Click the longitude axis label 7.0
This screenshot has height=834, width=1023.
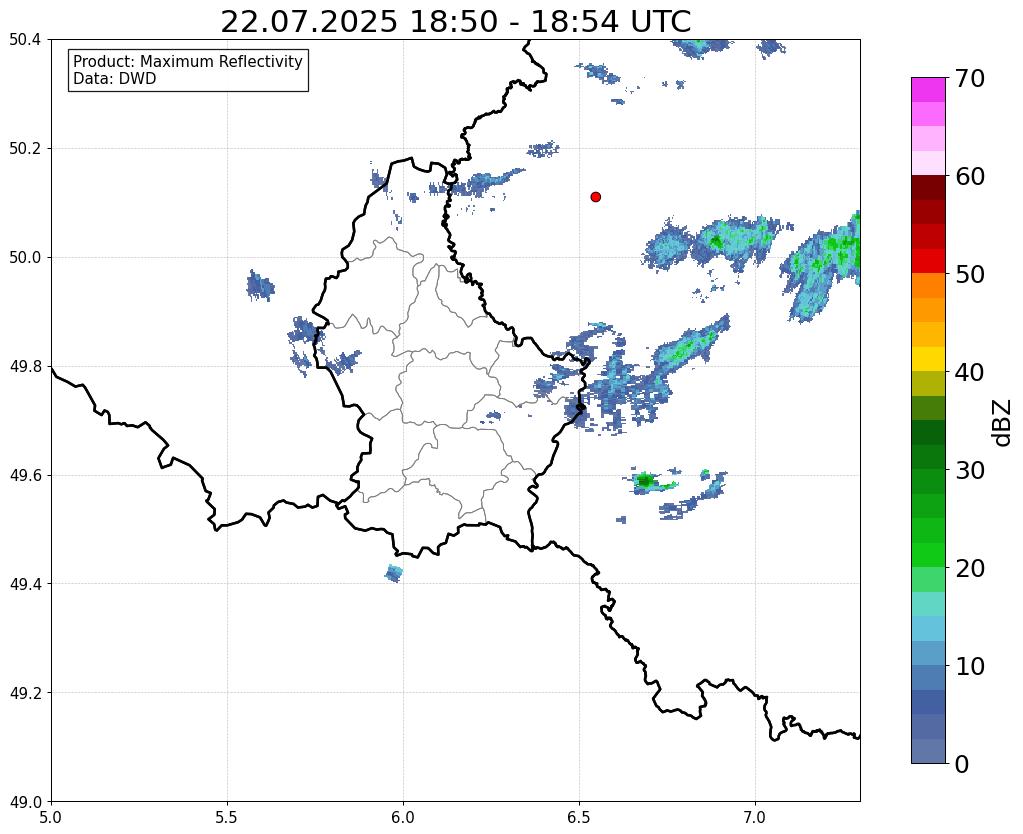[x=755, y=817]
